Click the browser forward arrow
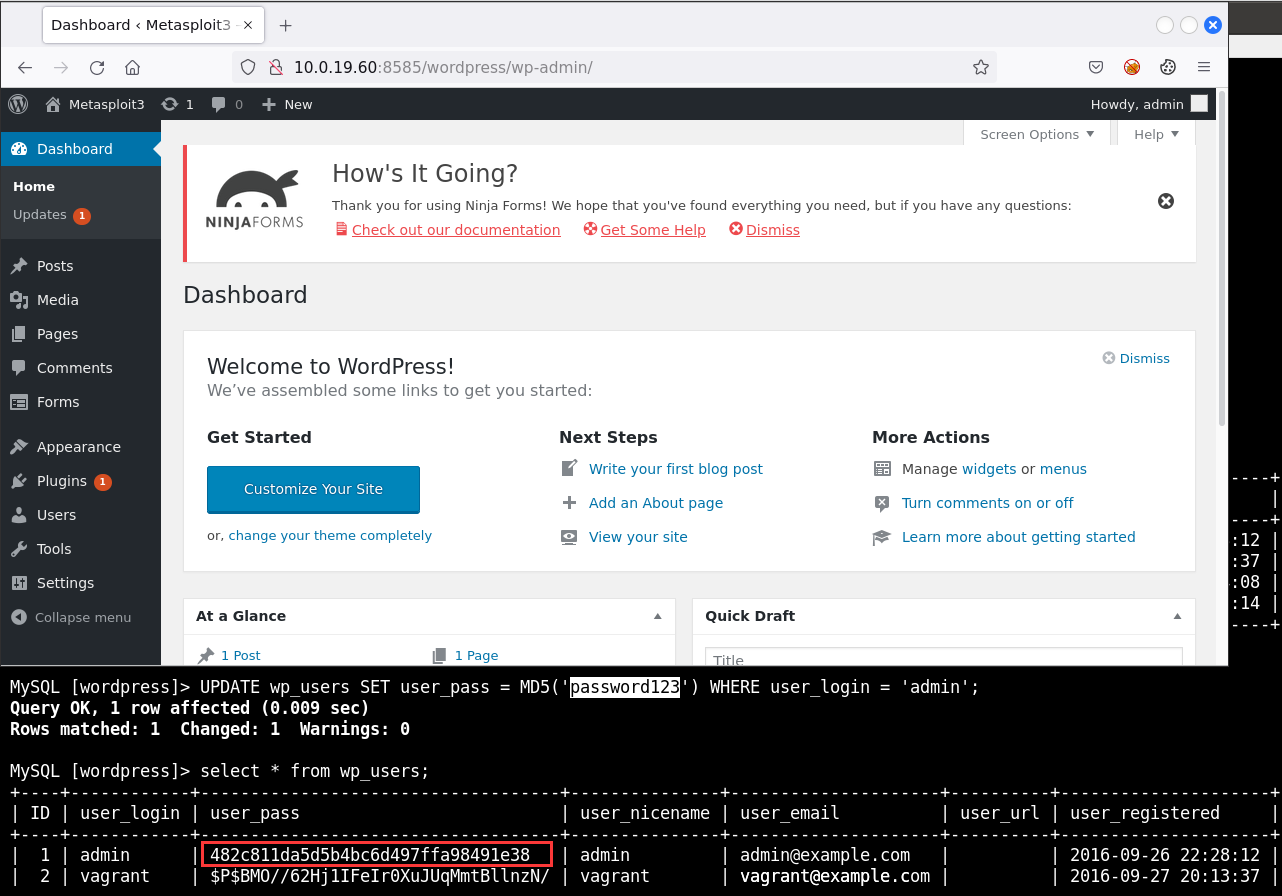This screenshot has width=1282, height=896. (x=61, y=67)
